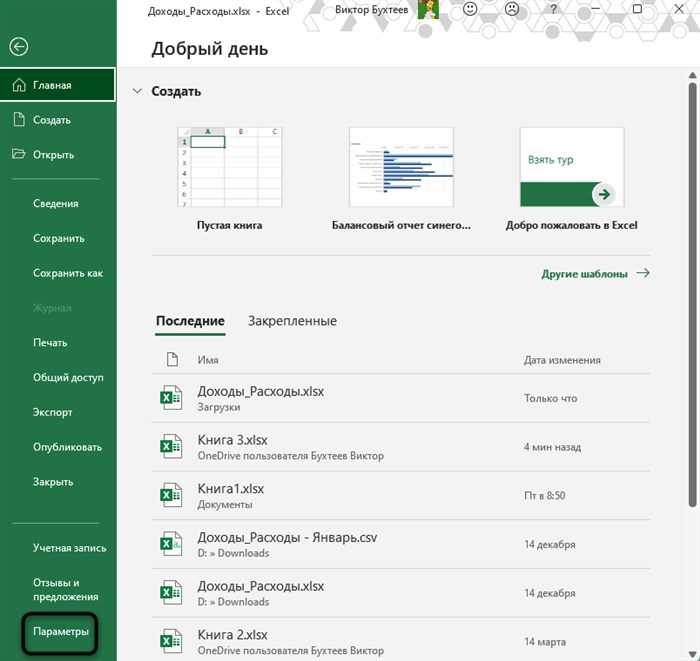This screenshot has height=661, width=700.
Task: Click the back arrow icon
Action: [x=19, y=47]
